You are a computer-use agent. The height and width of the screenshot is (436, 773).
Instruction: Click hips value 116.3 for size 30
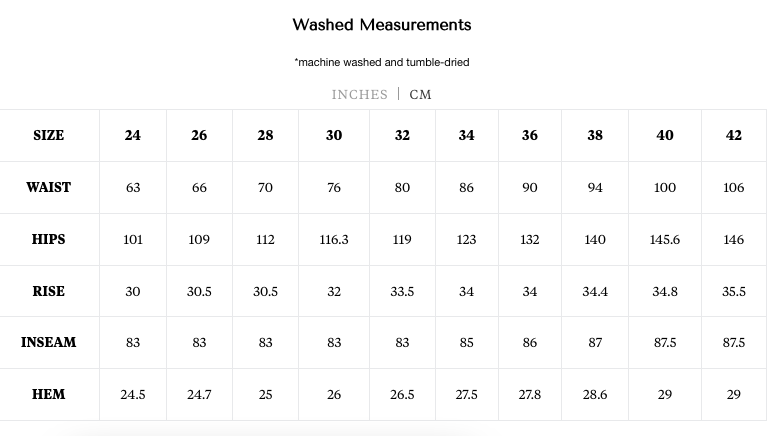click(334, 240)
